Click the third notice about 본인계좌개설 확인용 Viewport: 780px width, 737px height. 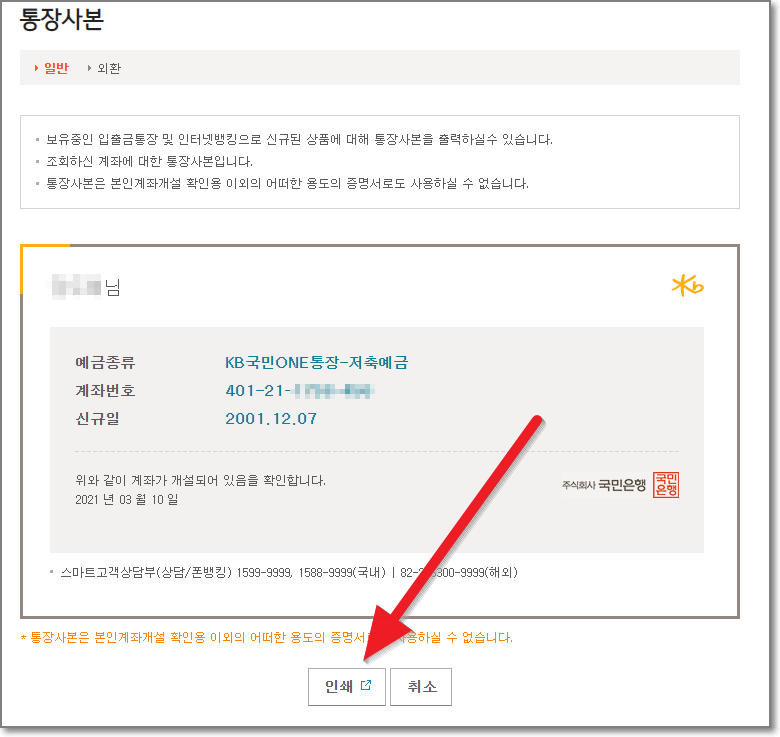point(287,184)
